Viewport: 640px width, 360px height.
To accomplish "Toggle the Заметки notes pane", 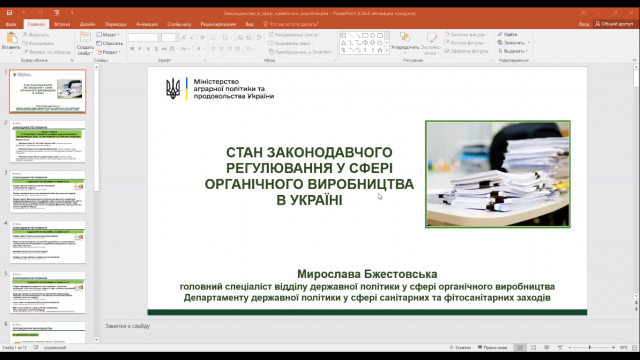I will (460, 347).
